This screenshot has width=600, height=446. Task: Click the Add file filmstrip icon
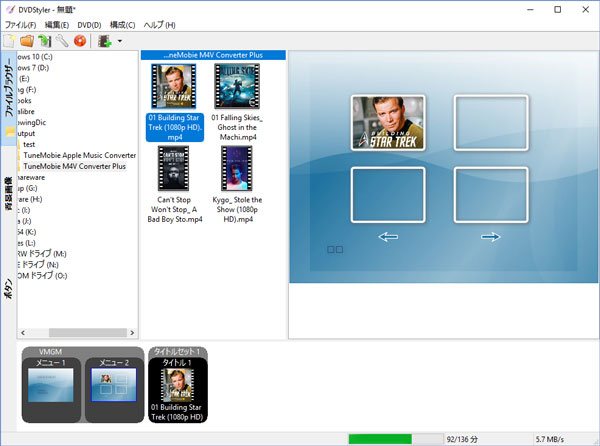(x=104, y=41)
